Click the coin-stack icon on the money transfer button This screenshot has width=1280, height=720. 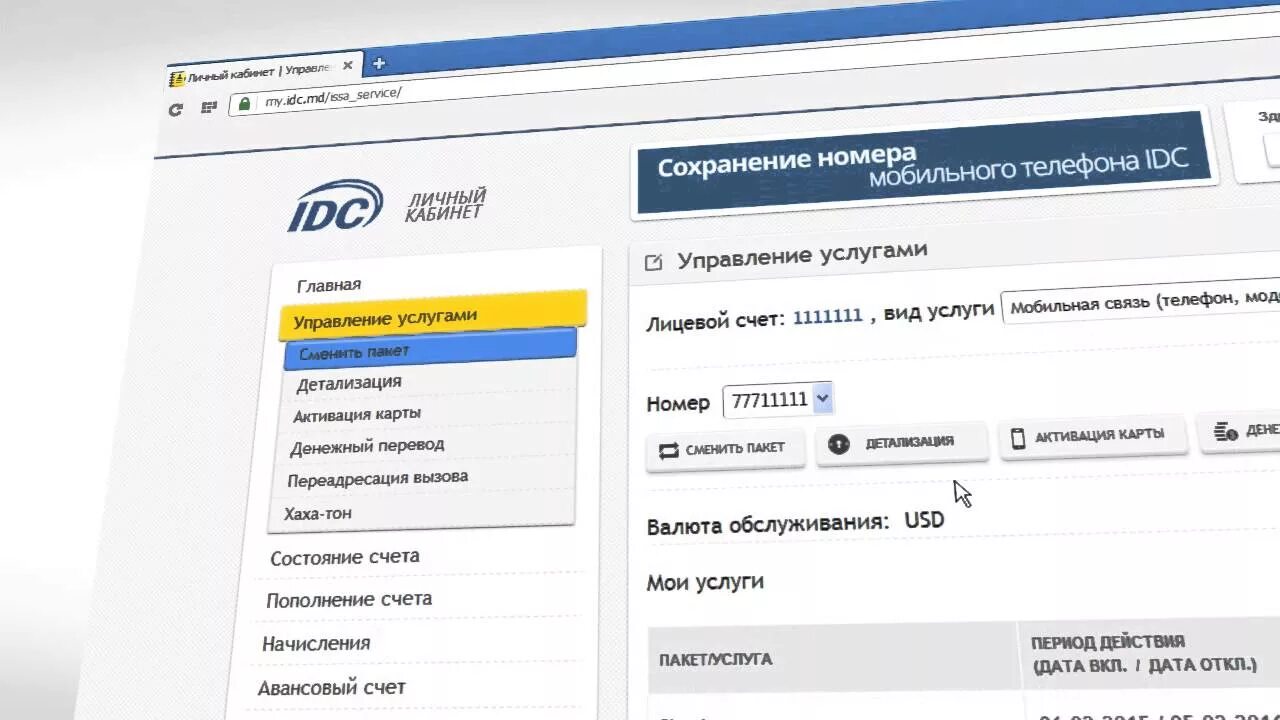point(1225,431)
